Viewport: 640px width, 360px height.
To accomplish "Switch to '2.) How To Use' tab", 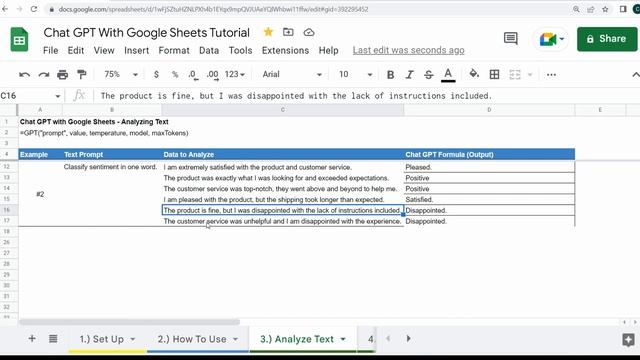I will point(192,339).
